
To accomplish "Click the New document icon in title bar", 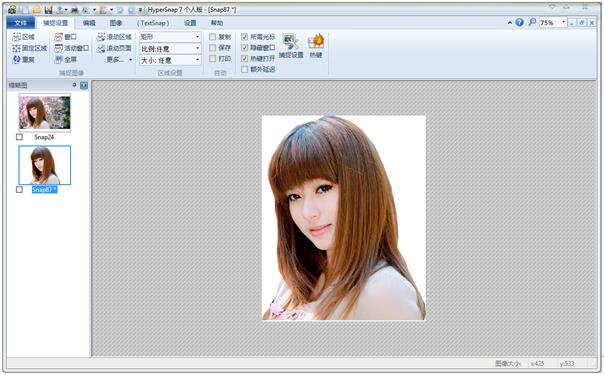I will [x=25, y=10].
